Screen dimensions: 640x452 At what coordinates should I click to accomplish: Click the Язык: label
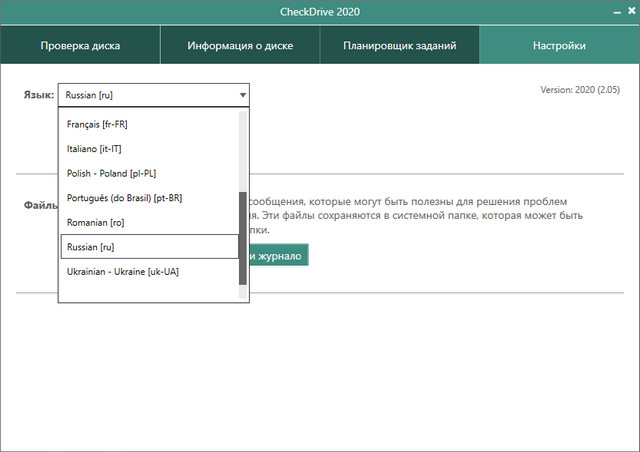(x=39, y=95)
